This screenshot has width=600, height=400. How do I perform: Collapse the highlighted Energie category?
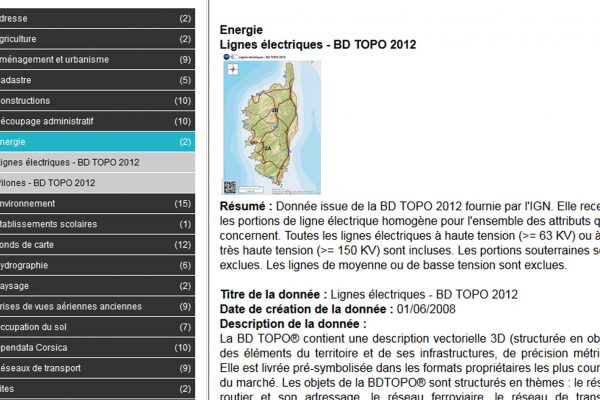(97, 142)
